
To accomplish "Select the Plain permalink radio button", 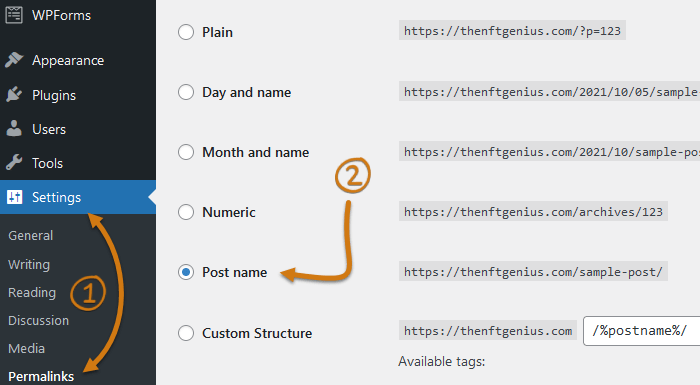I will click(186, 32).
